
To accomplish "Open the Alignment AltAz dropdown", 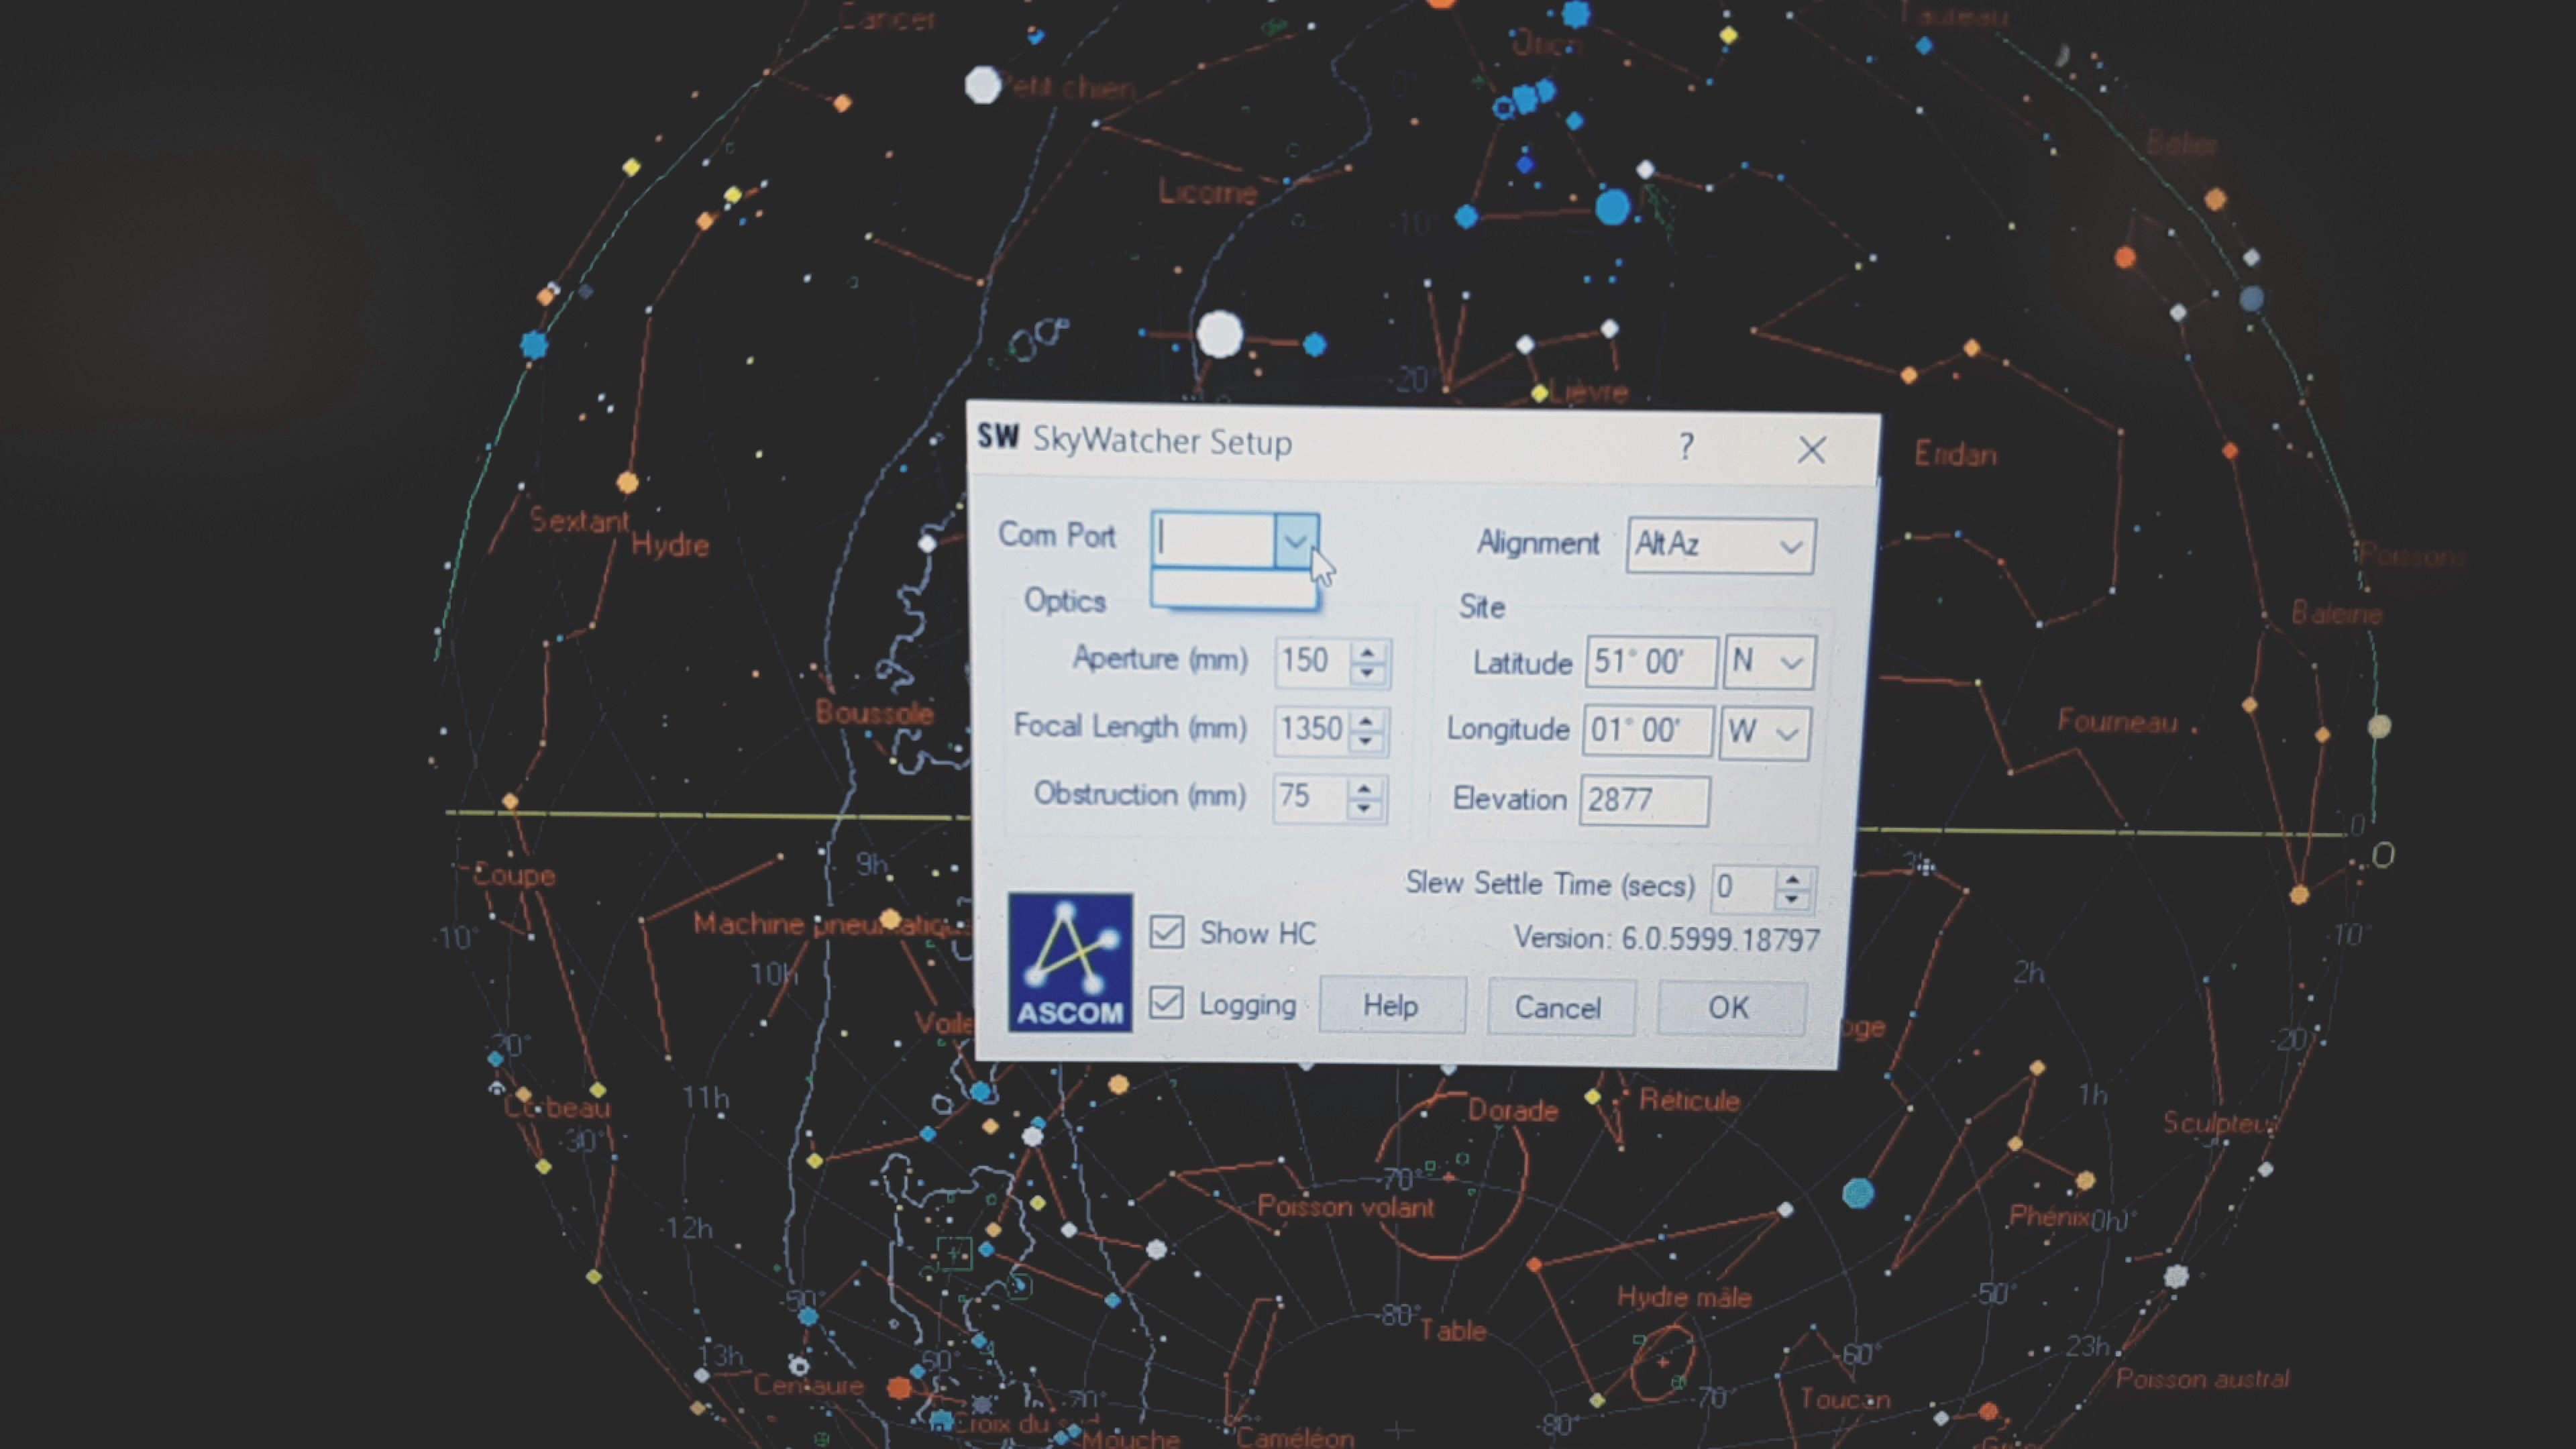I will [1789, 546].
